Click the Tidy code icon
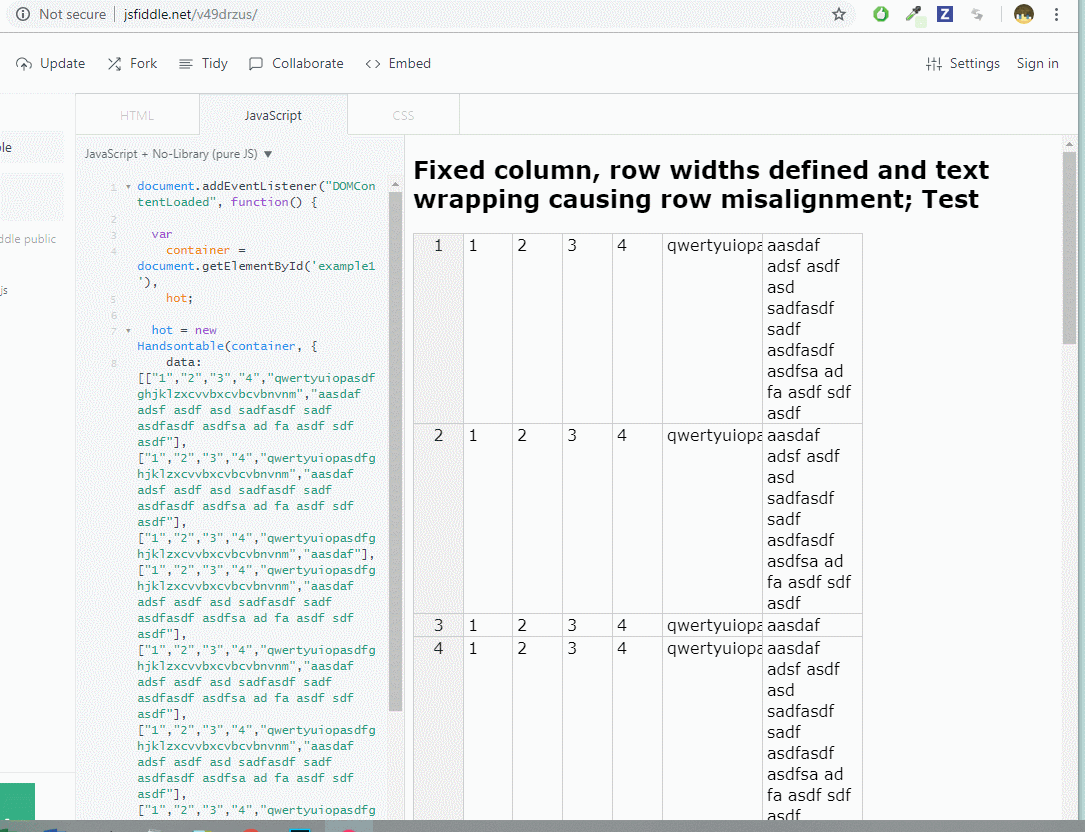This screenshot has height=832, width=1085. pyautogui.click(x=184, y=63)
